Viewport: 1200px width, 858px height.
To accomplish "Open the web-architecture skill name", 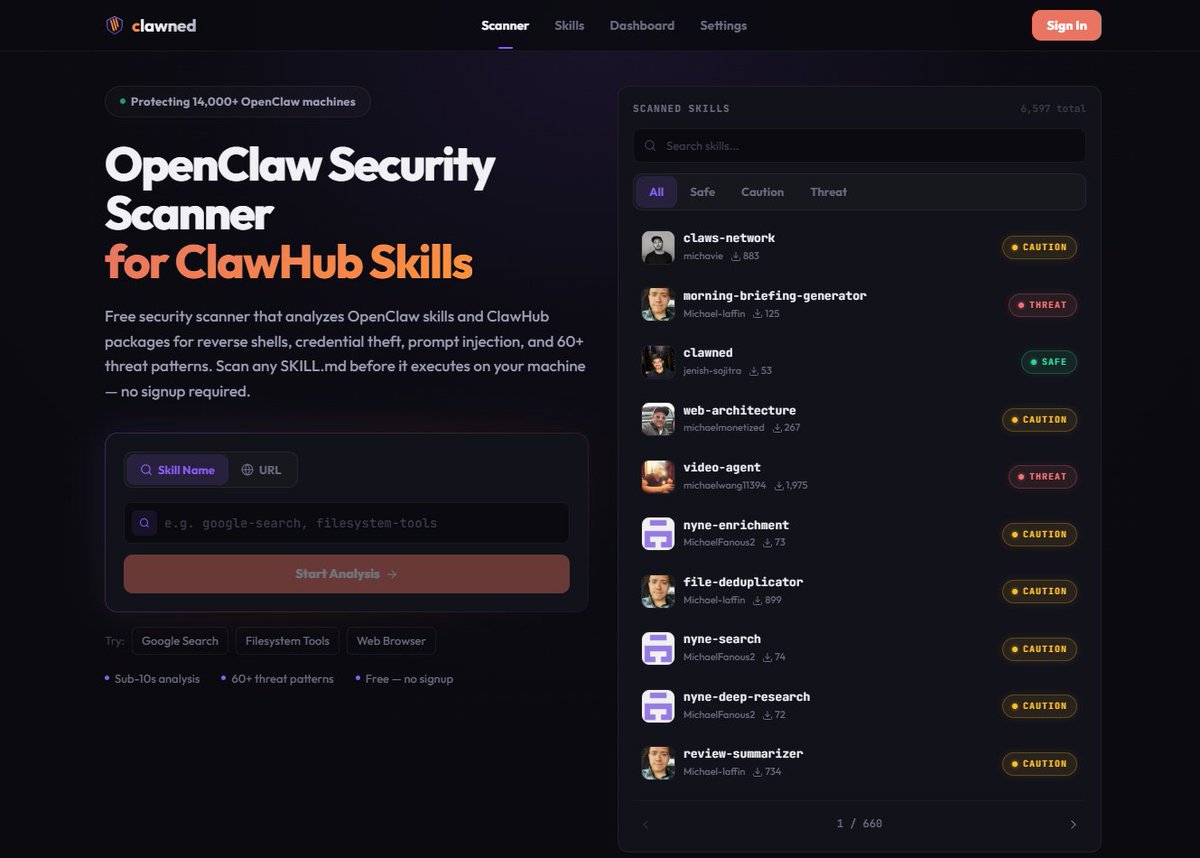I will tap(739, 410).
